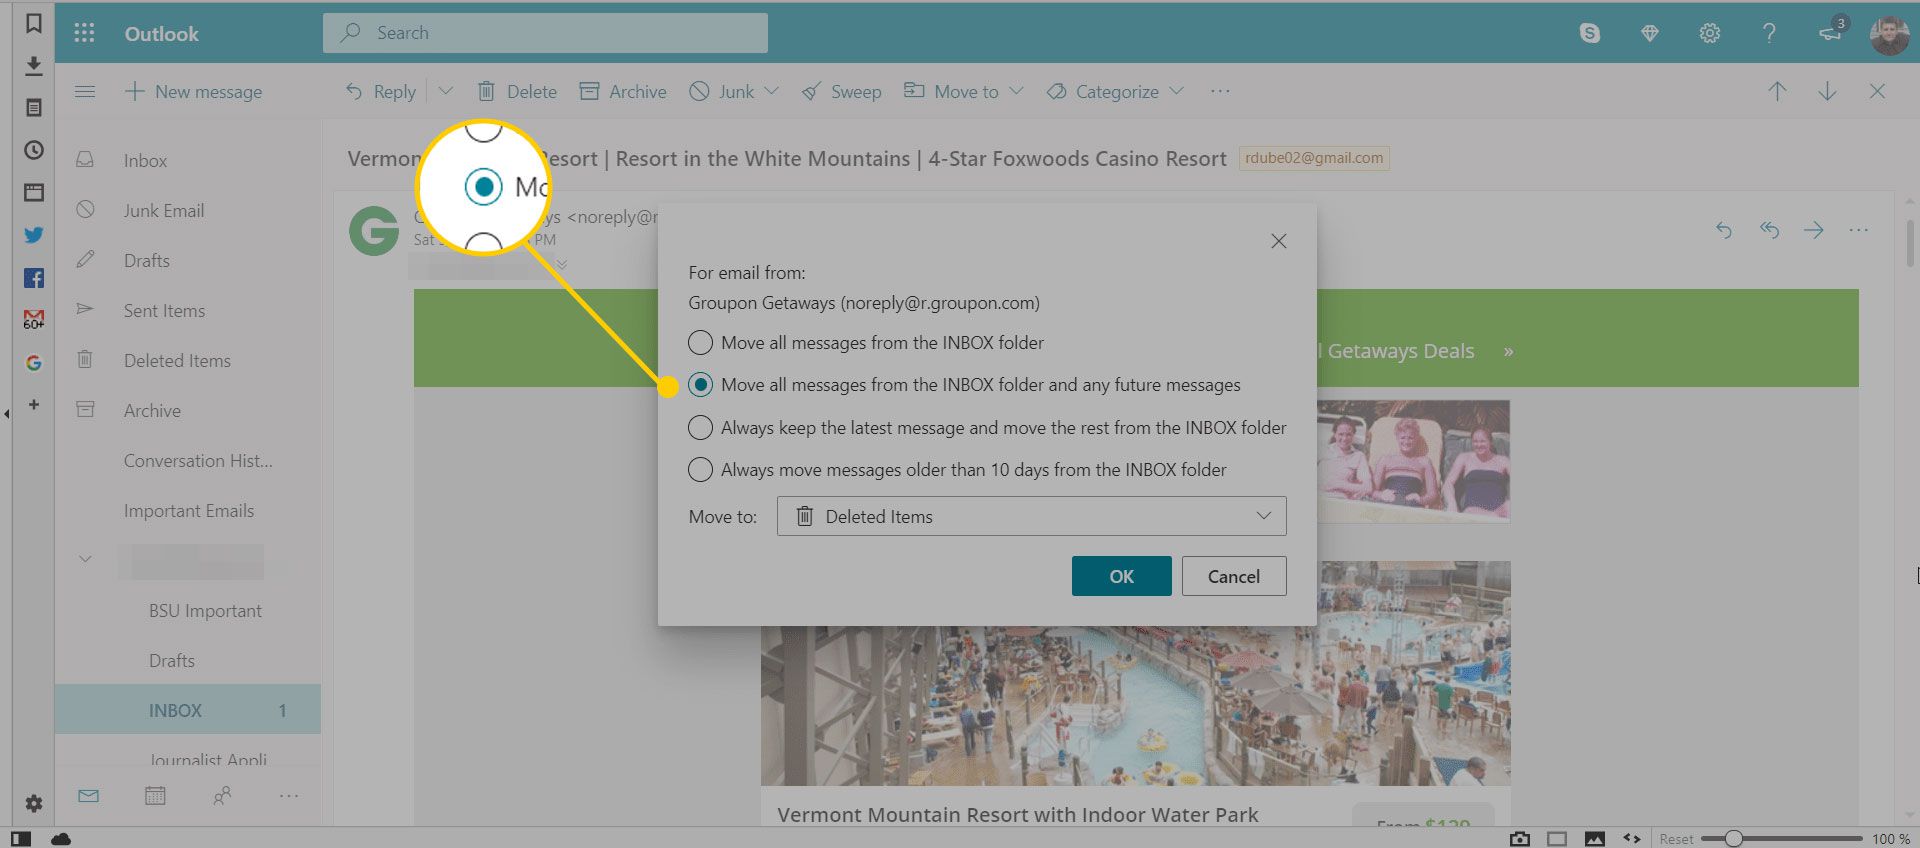
Task: Adjust the page zoom slider
Action: tap(1734, 838)
